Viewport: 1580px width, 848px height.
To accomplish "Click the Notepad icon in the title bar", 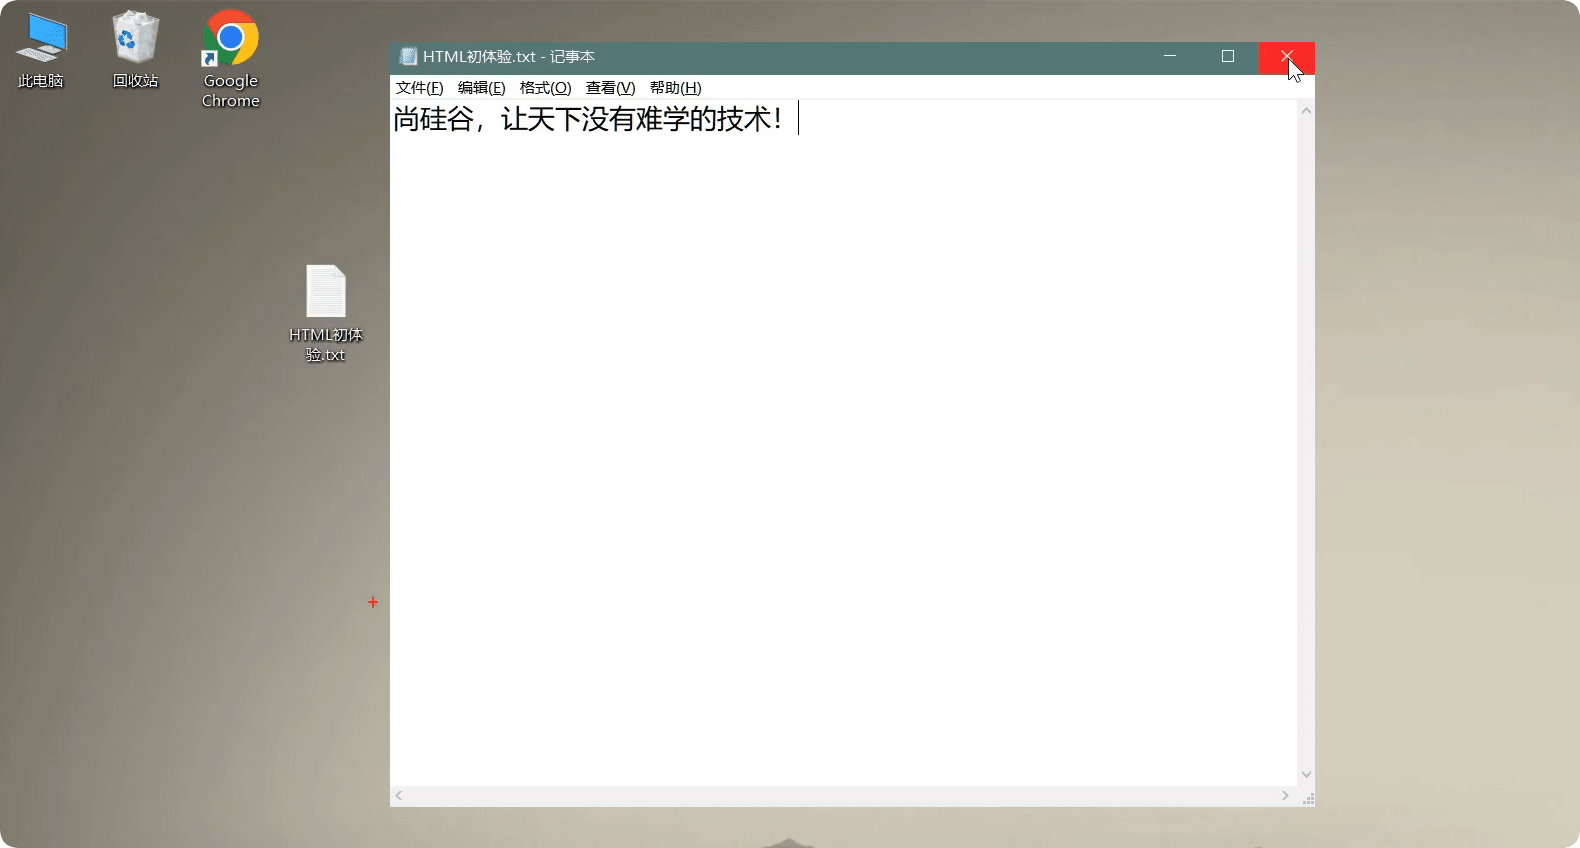I will point(408,57).
